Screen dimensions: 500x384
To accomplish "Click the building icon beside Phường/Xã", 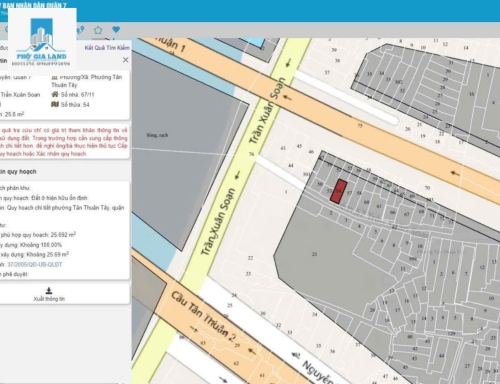I will (55, 77).
